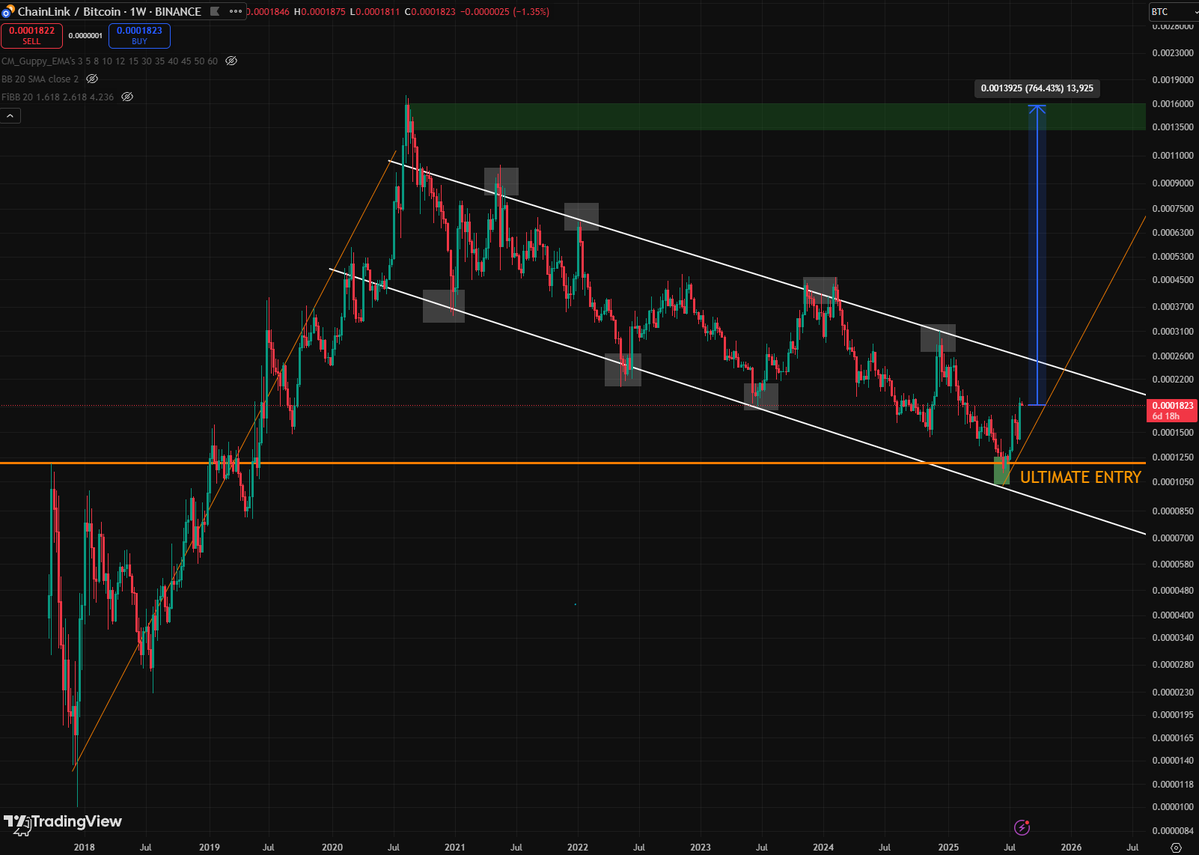Click the FiBB 20 1.618 2.618 4.236 indicator name
Viewport: 1199px width, 855px height.
click(57, 97)
